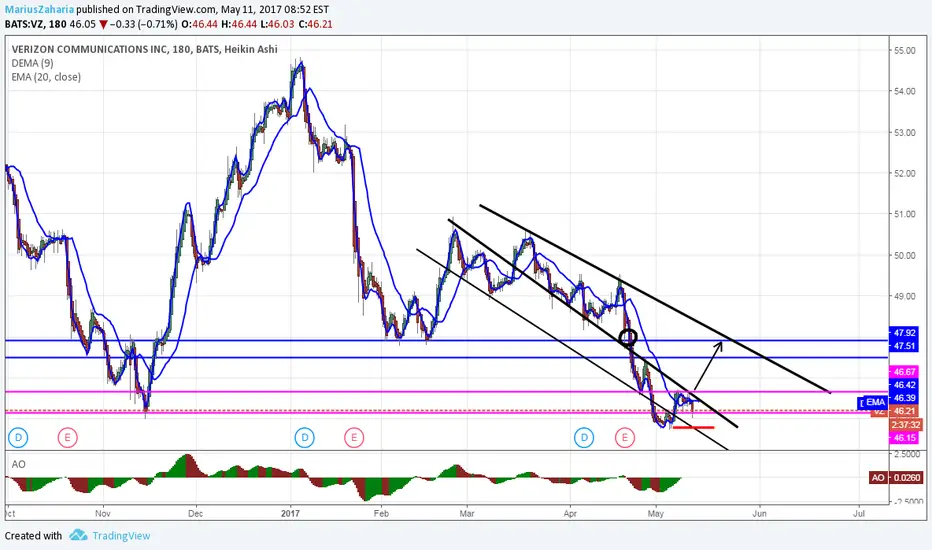Click the 54.00 price axis value

[905, 92]
